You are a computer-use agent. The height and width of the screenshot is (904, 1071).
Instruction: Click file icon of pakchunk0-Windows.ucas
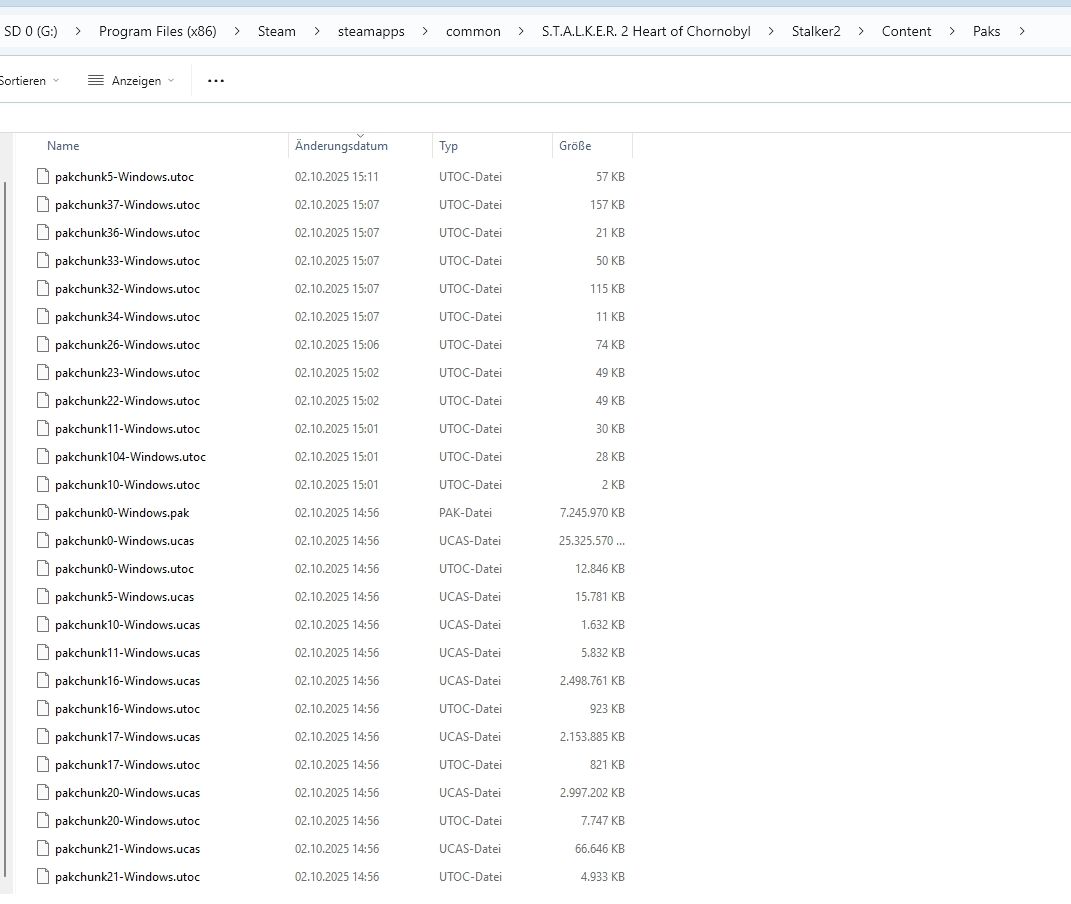coord(43,540)
